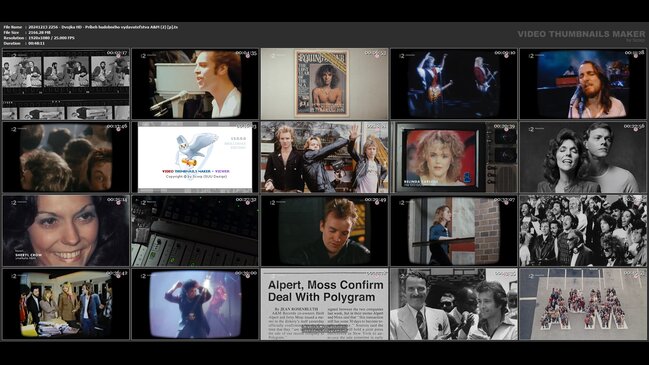The width and height of the screenshot is (649, 365).
Task: Select the three blond men posing thumbnail
Action: 324,157
